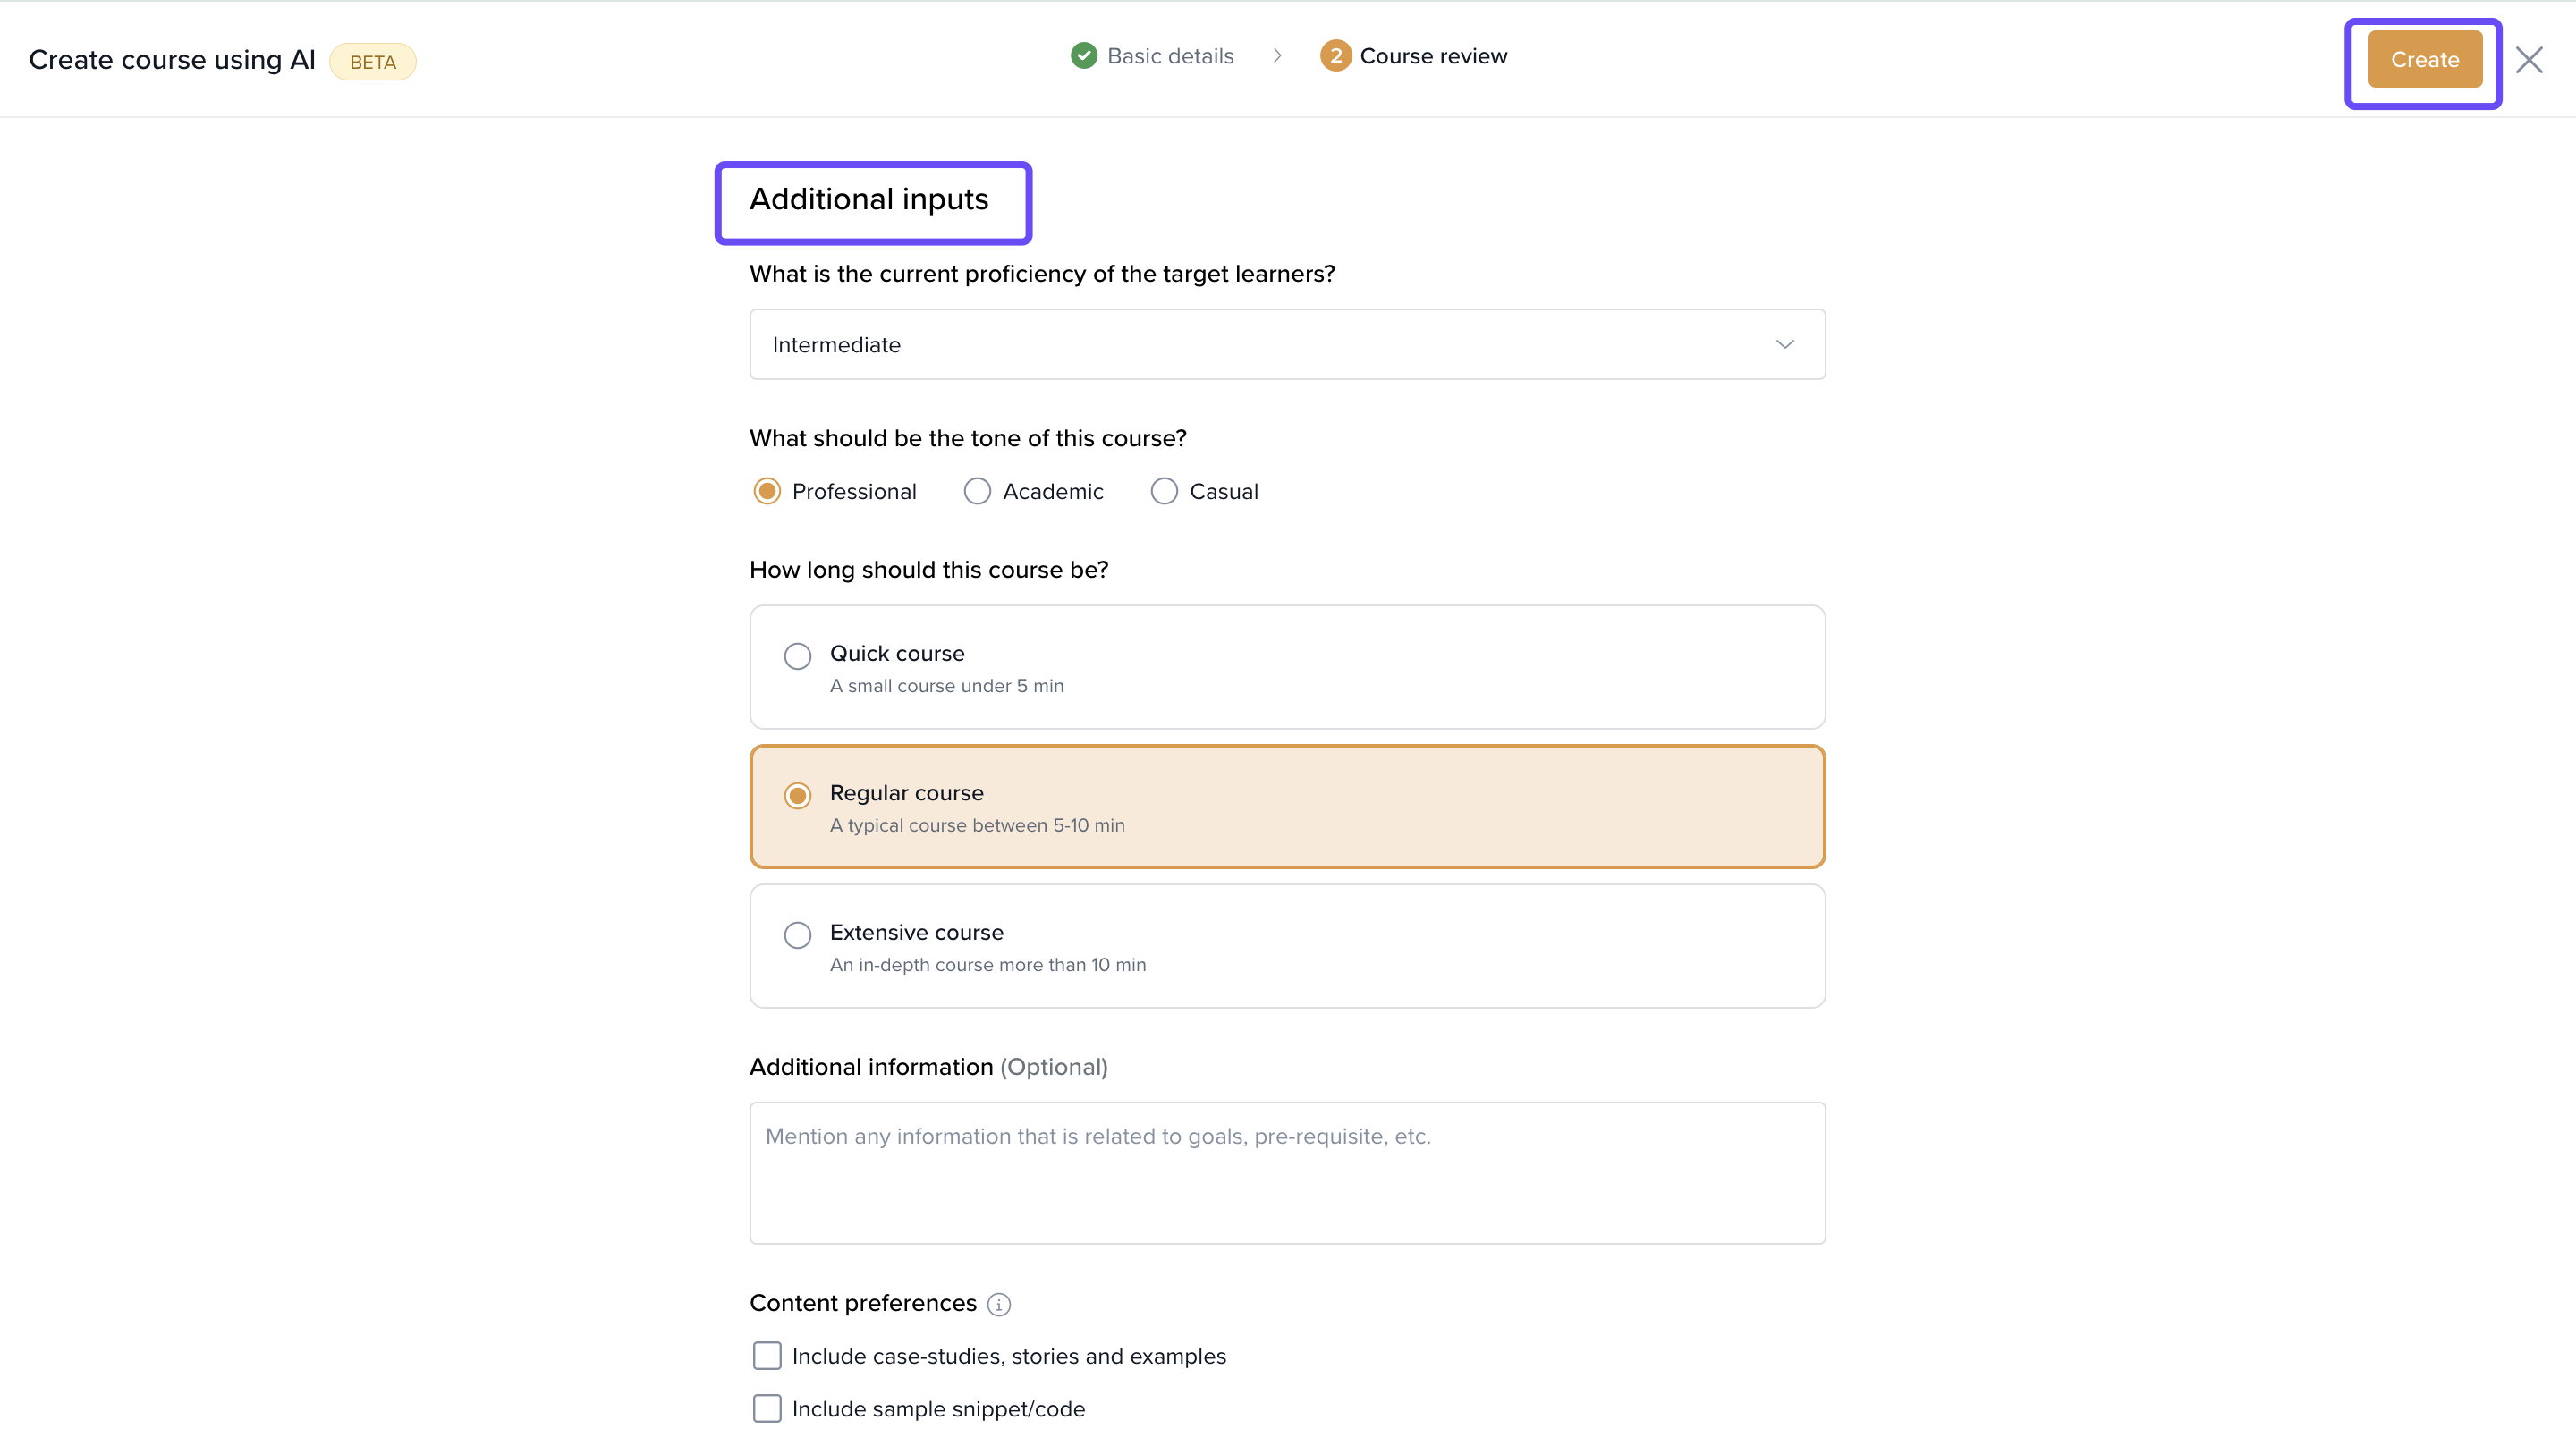This screenshot has height=1454, width=2576.
Task: Choose the Casual tone radio button
Action: (x=1164, y=491)
